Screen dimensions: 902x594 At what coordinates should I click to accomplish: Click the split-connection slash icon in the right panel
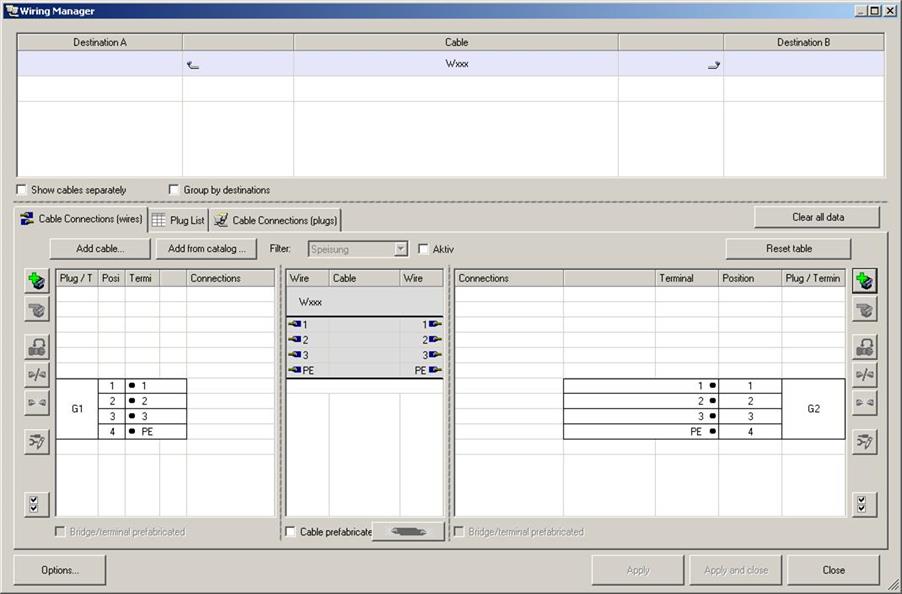[x=865, y=375]
